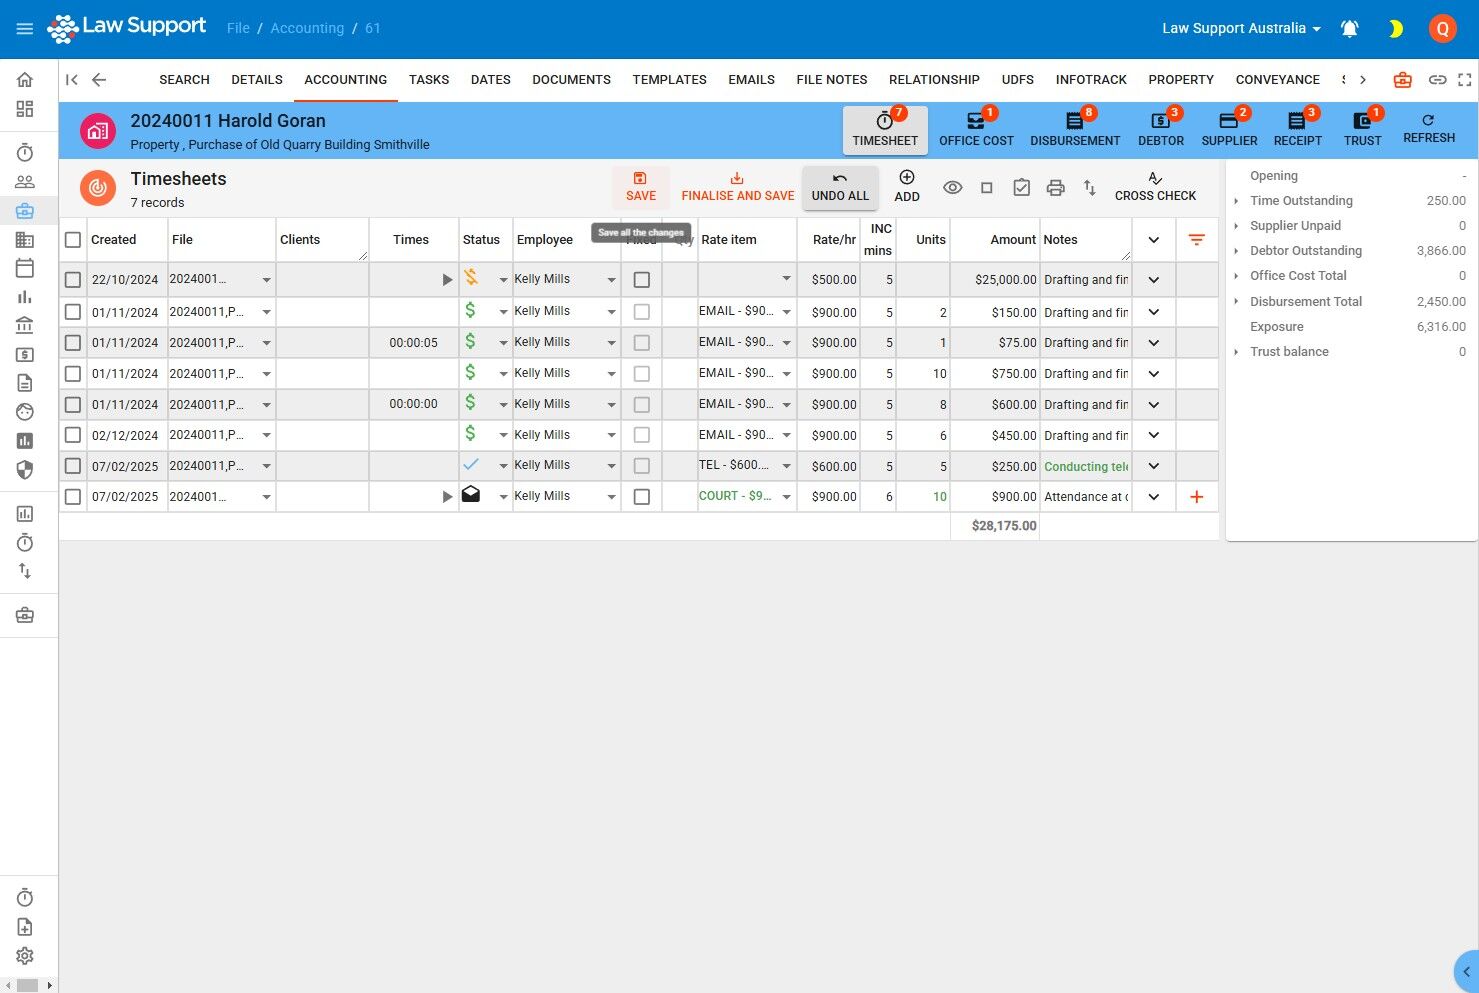The width and height of the screenshot is (1479, 993).
Task: Start the timer on the 22/10/2024 row
Action: [447, 280]
